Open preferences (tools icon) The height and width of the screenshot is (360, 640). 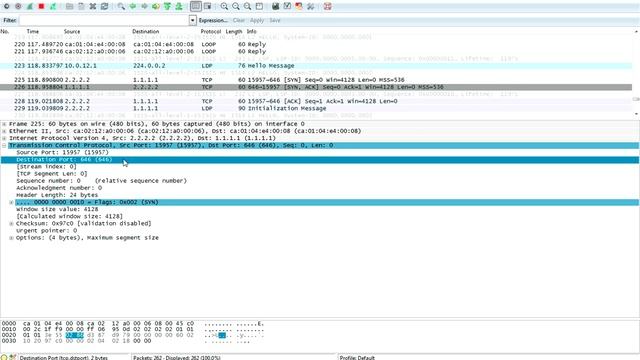[x=311, y=7]
